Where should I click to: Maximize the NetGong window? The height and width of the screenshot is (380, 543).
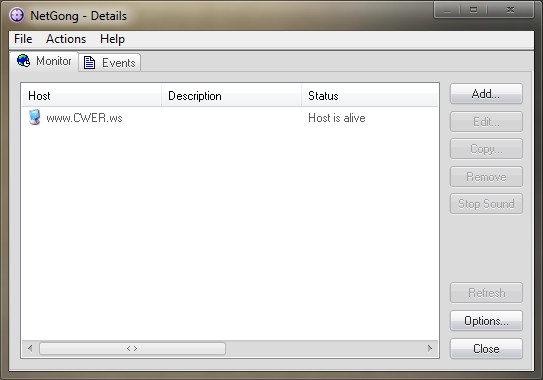point(473,10)
